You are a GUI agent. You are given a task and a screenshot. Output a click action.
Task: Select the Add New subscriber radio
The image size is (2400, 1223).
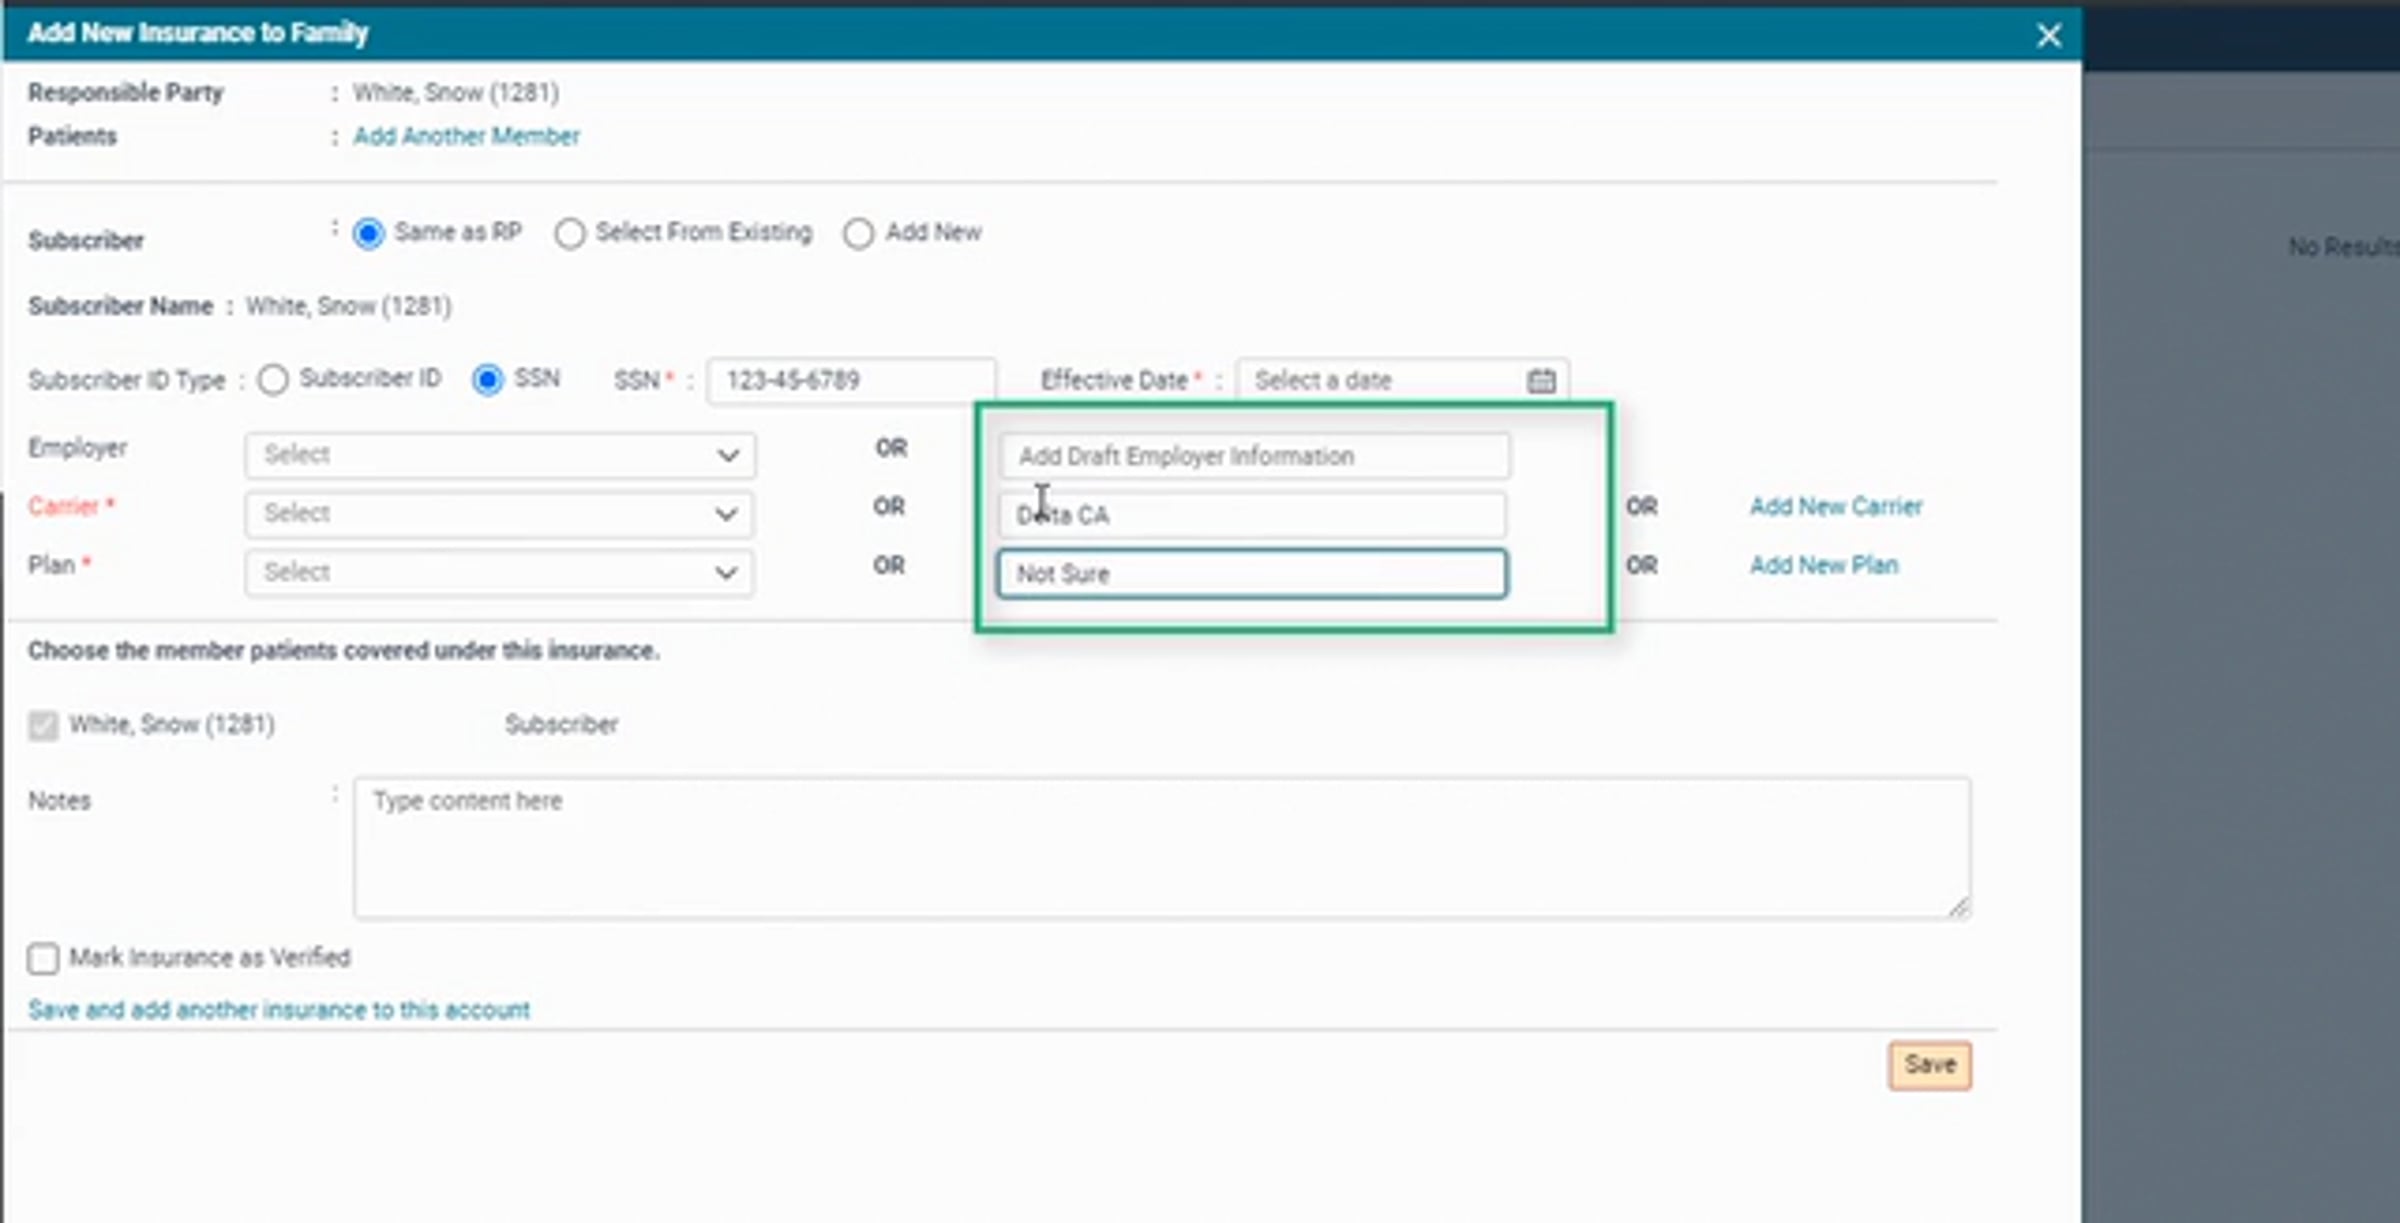tap(858, 234)
